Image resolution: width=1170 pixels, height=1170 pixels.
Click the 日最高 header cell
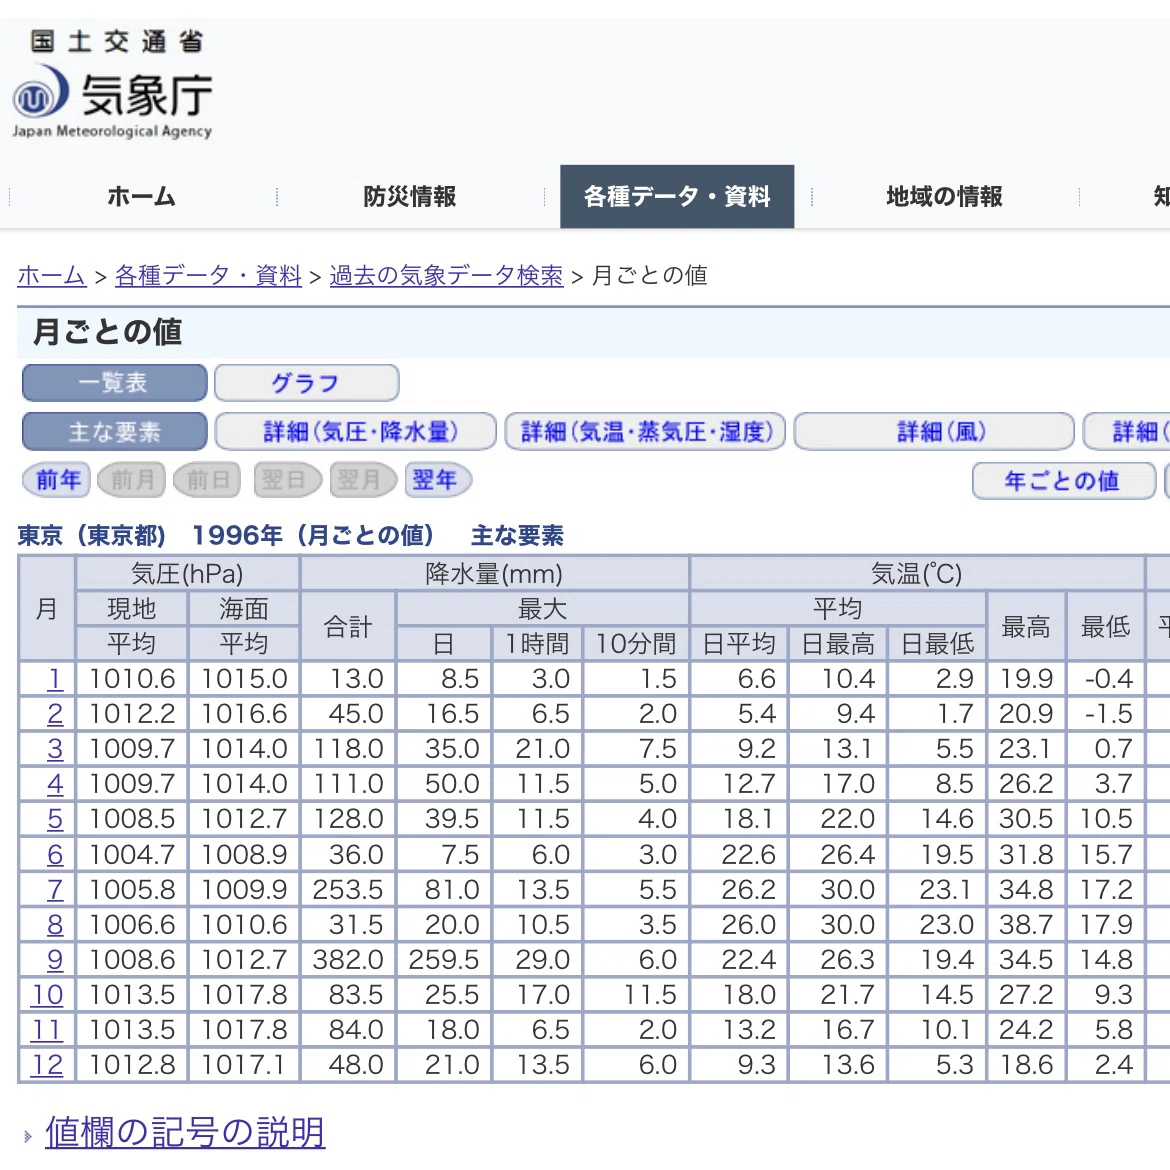coord(838,643)
